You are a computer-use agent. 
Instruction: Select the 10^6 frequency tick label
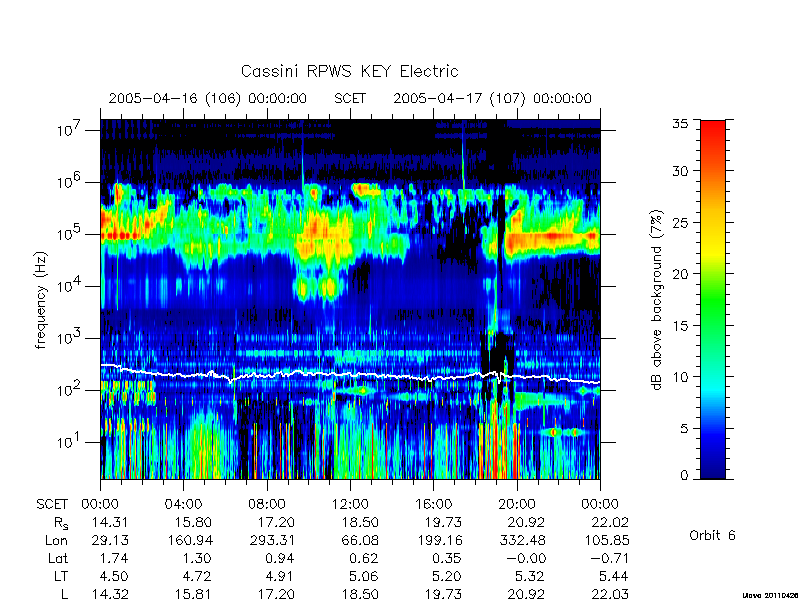click(69, 182)
